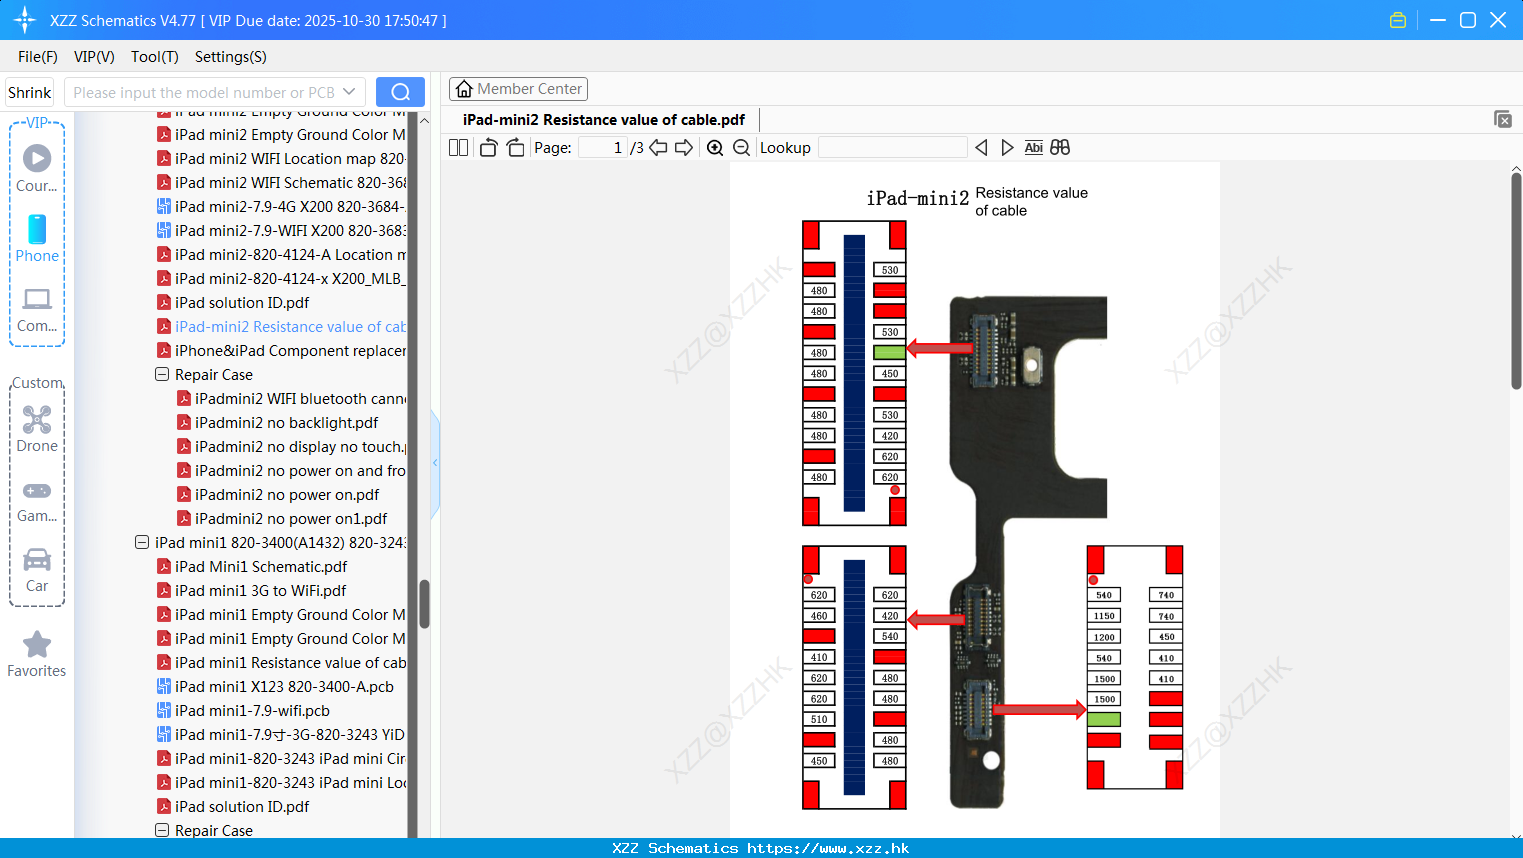
Task: Open the Game console category
Action: 37,501
